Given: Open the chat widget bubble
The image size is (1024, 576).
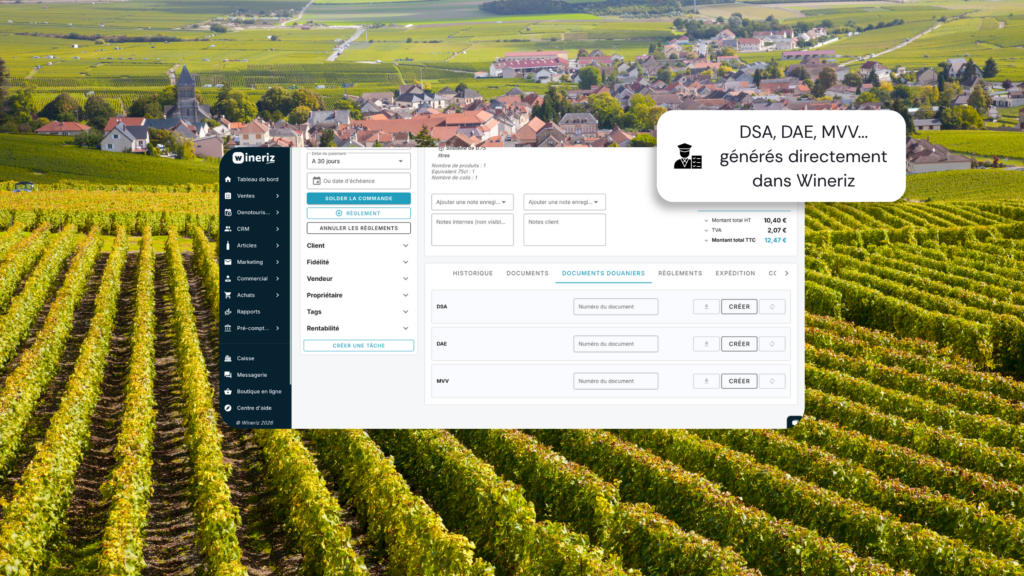Looking at the screenshot, I should pyautogui.click(x=795, y=422).
